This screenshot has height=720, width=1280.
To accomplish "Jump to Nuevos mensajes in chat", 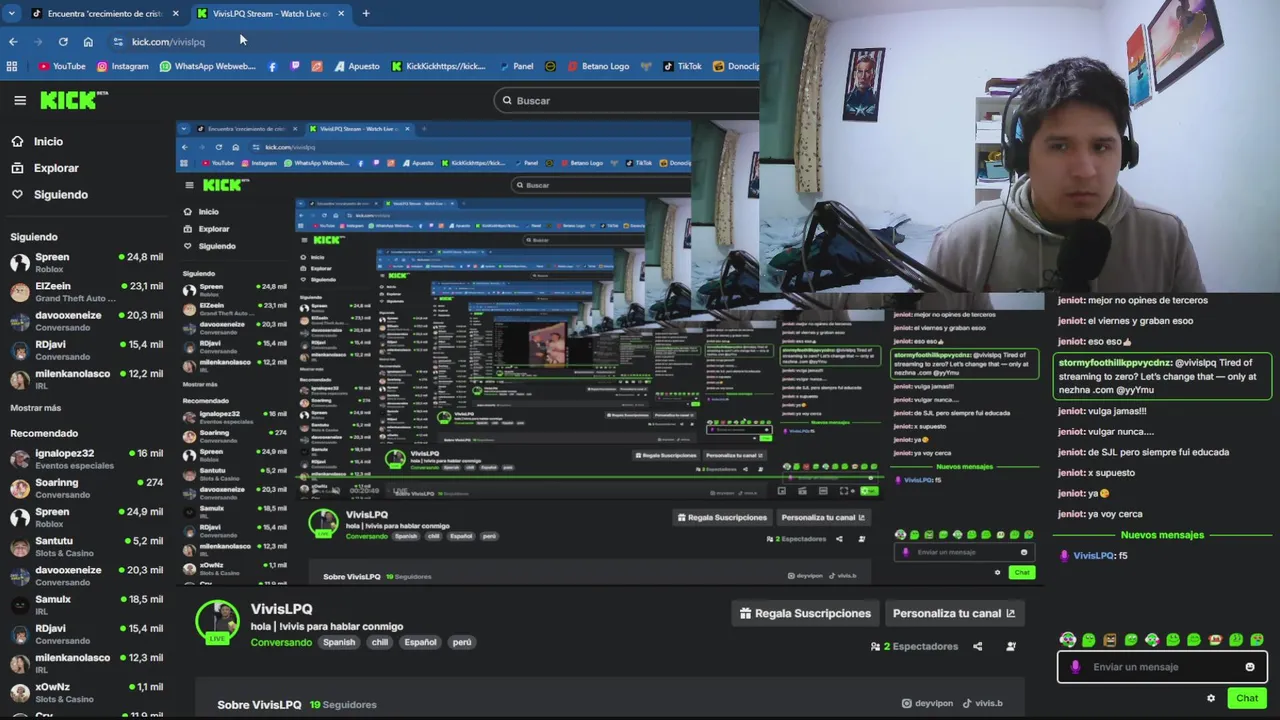I will click(1162, 535).
